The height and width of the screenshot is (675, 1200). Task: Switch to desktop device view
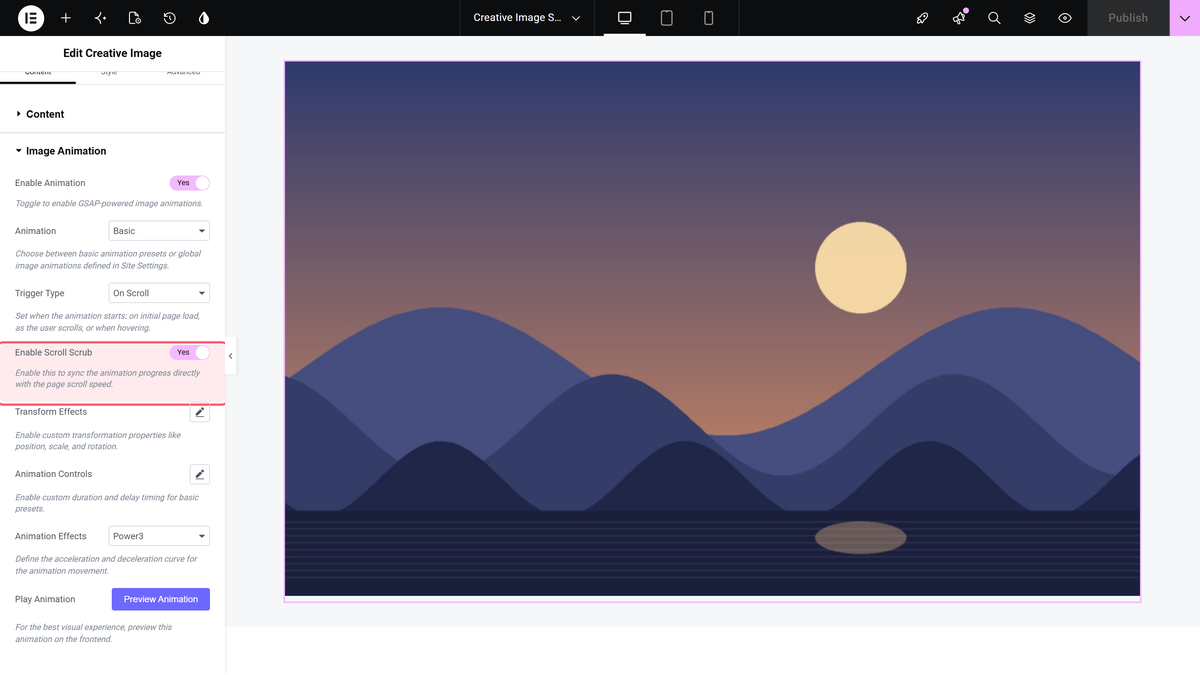click(625, 18)
